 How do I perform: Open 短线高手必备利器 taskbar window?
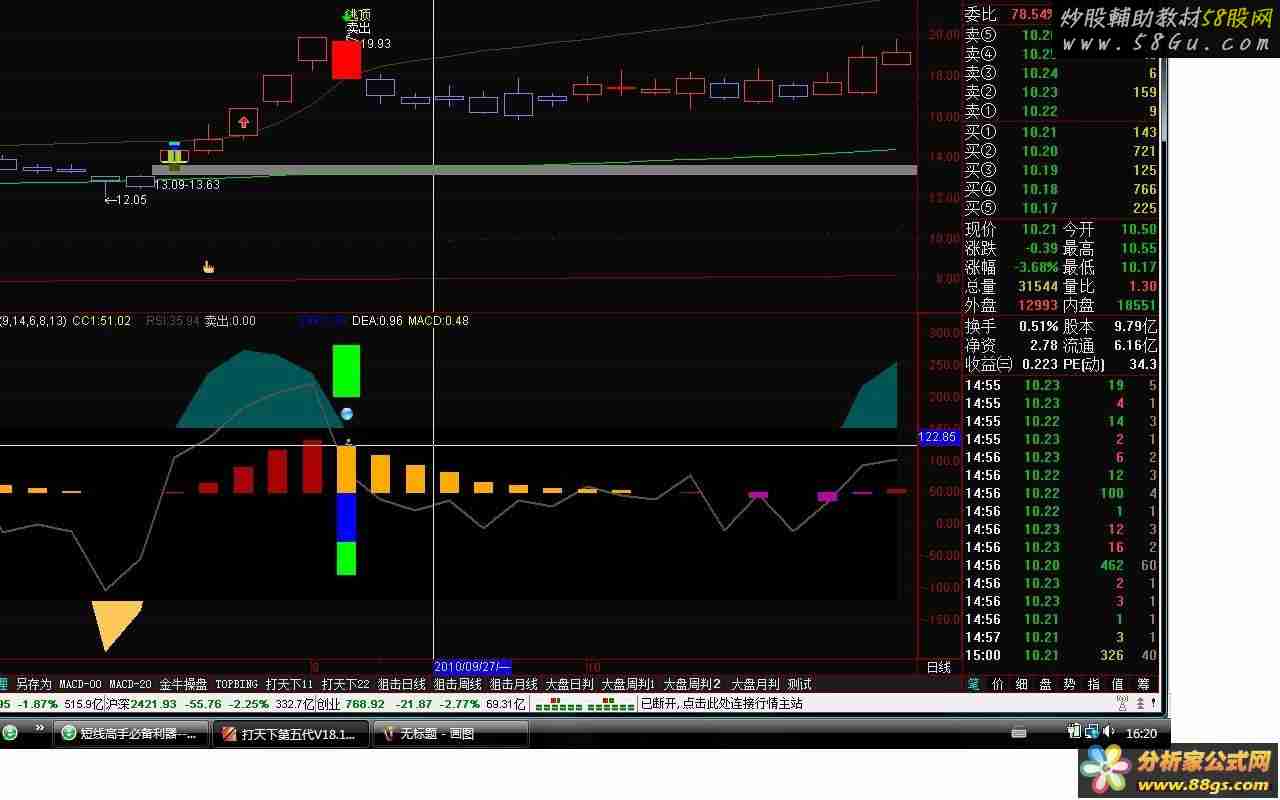[132, 734]
